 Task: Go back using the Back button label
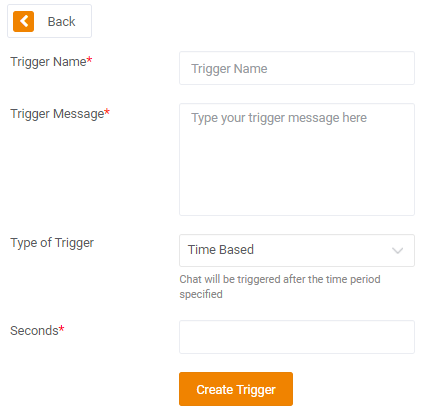(61, 22)
